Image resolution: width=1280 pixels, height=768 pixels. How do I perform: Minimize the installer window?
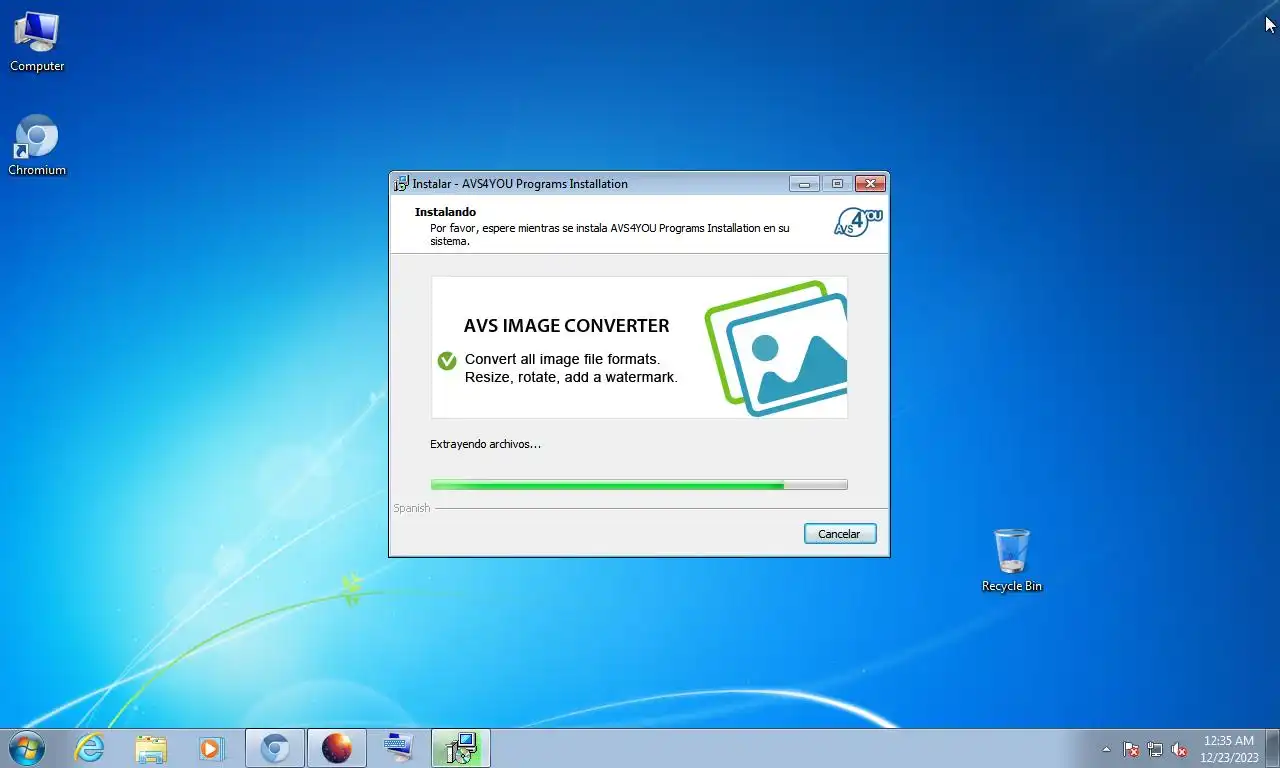[804, 183]
